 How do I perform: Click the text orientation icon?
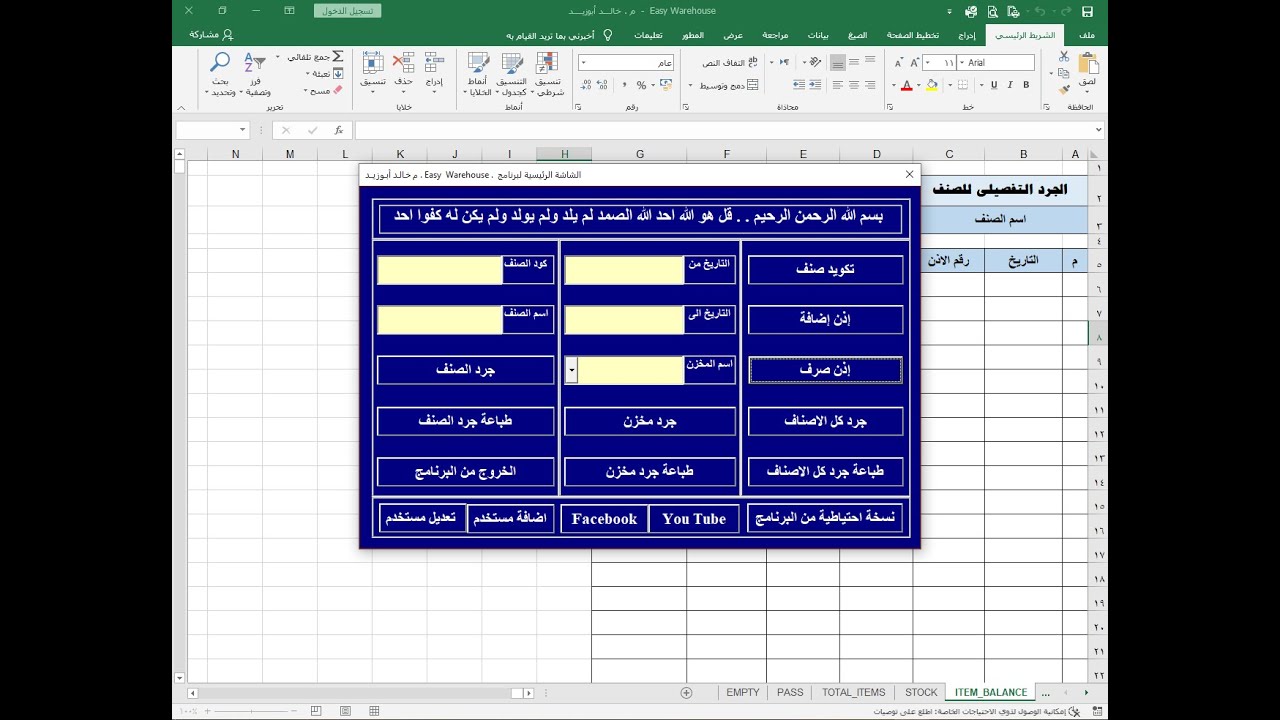point(815,62)
